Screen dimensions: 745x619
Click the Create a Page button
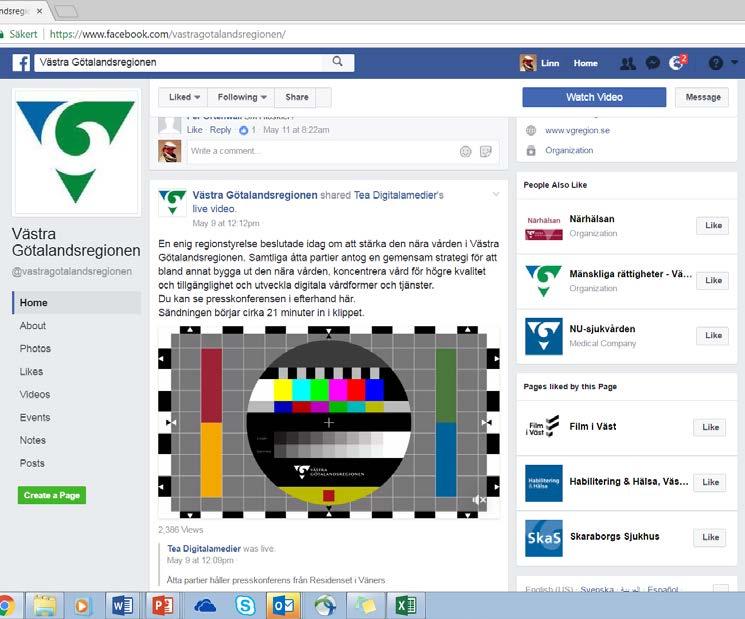(52, 495)
